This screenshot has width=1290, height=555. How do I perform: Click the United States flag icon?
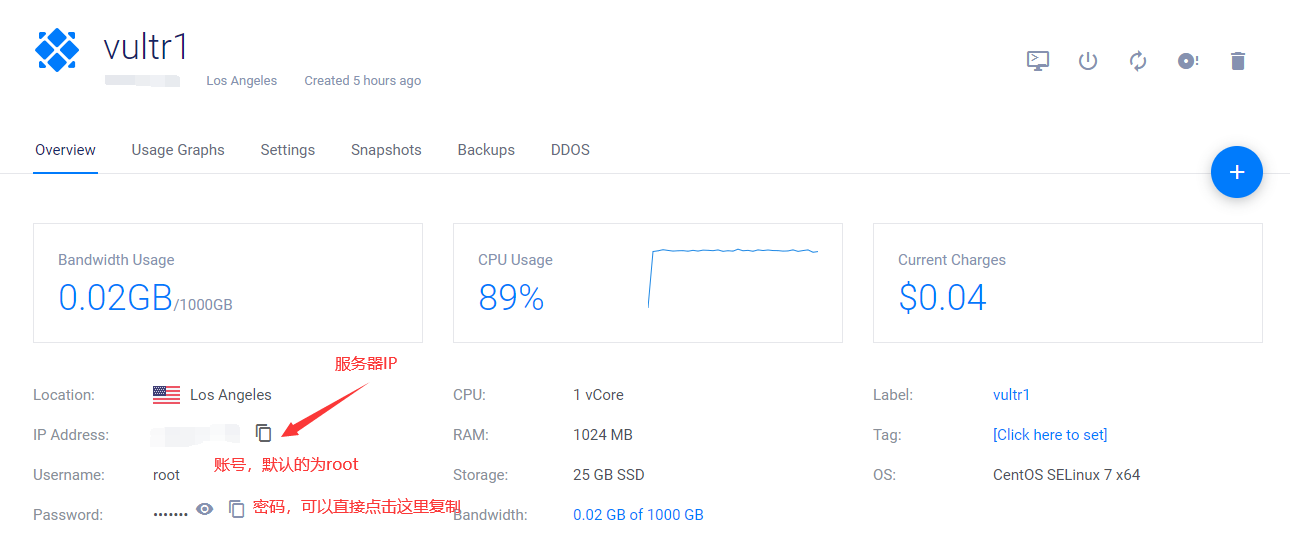pos(166,395)
